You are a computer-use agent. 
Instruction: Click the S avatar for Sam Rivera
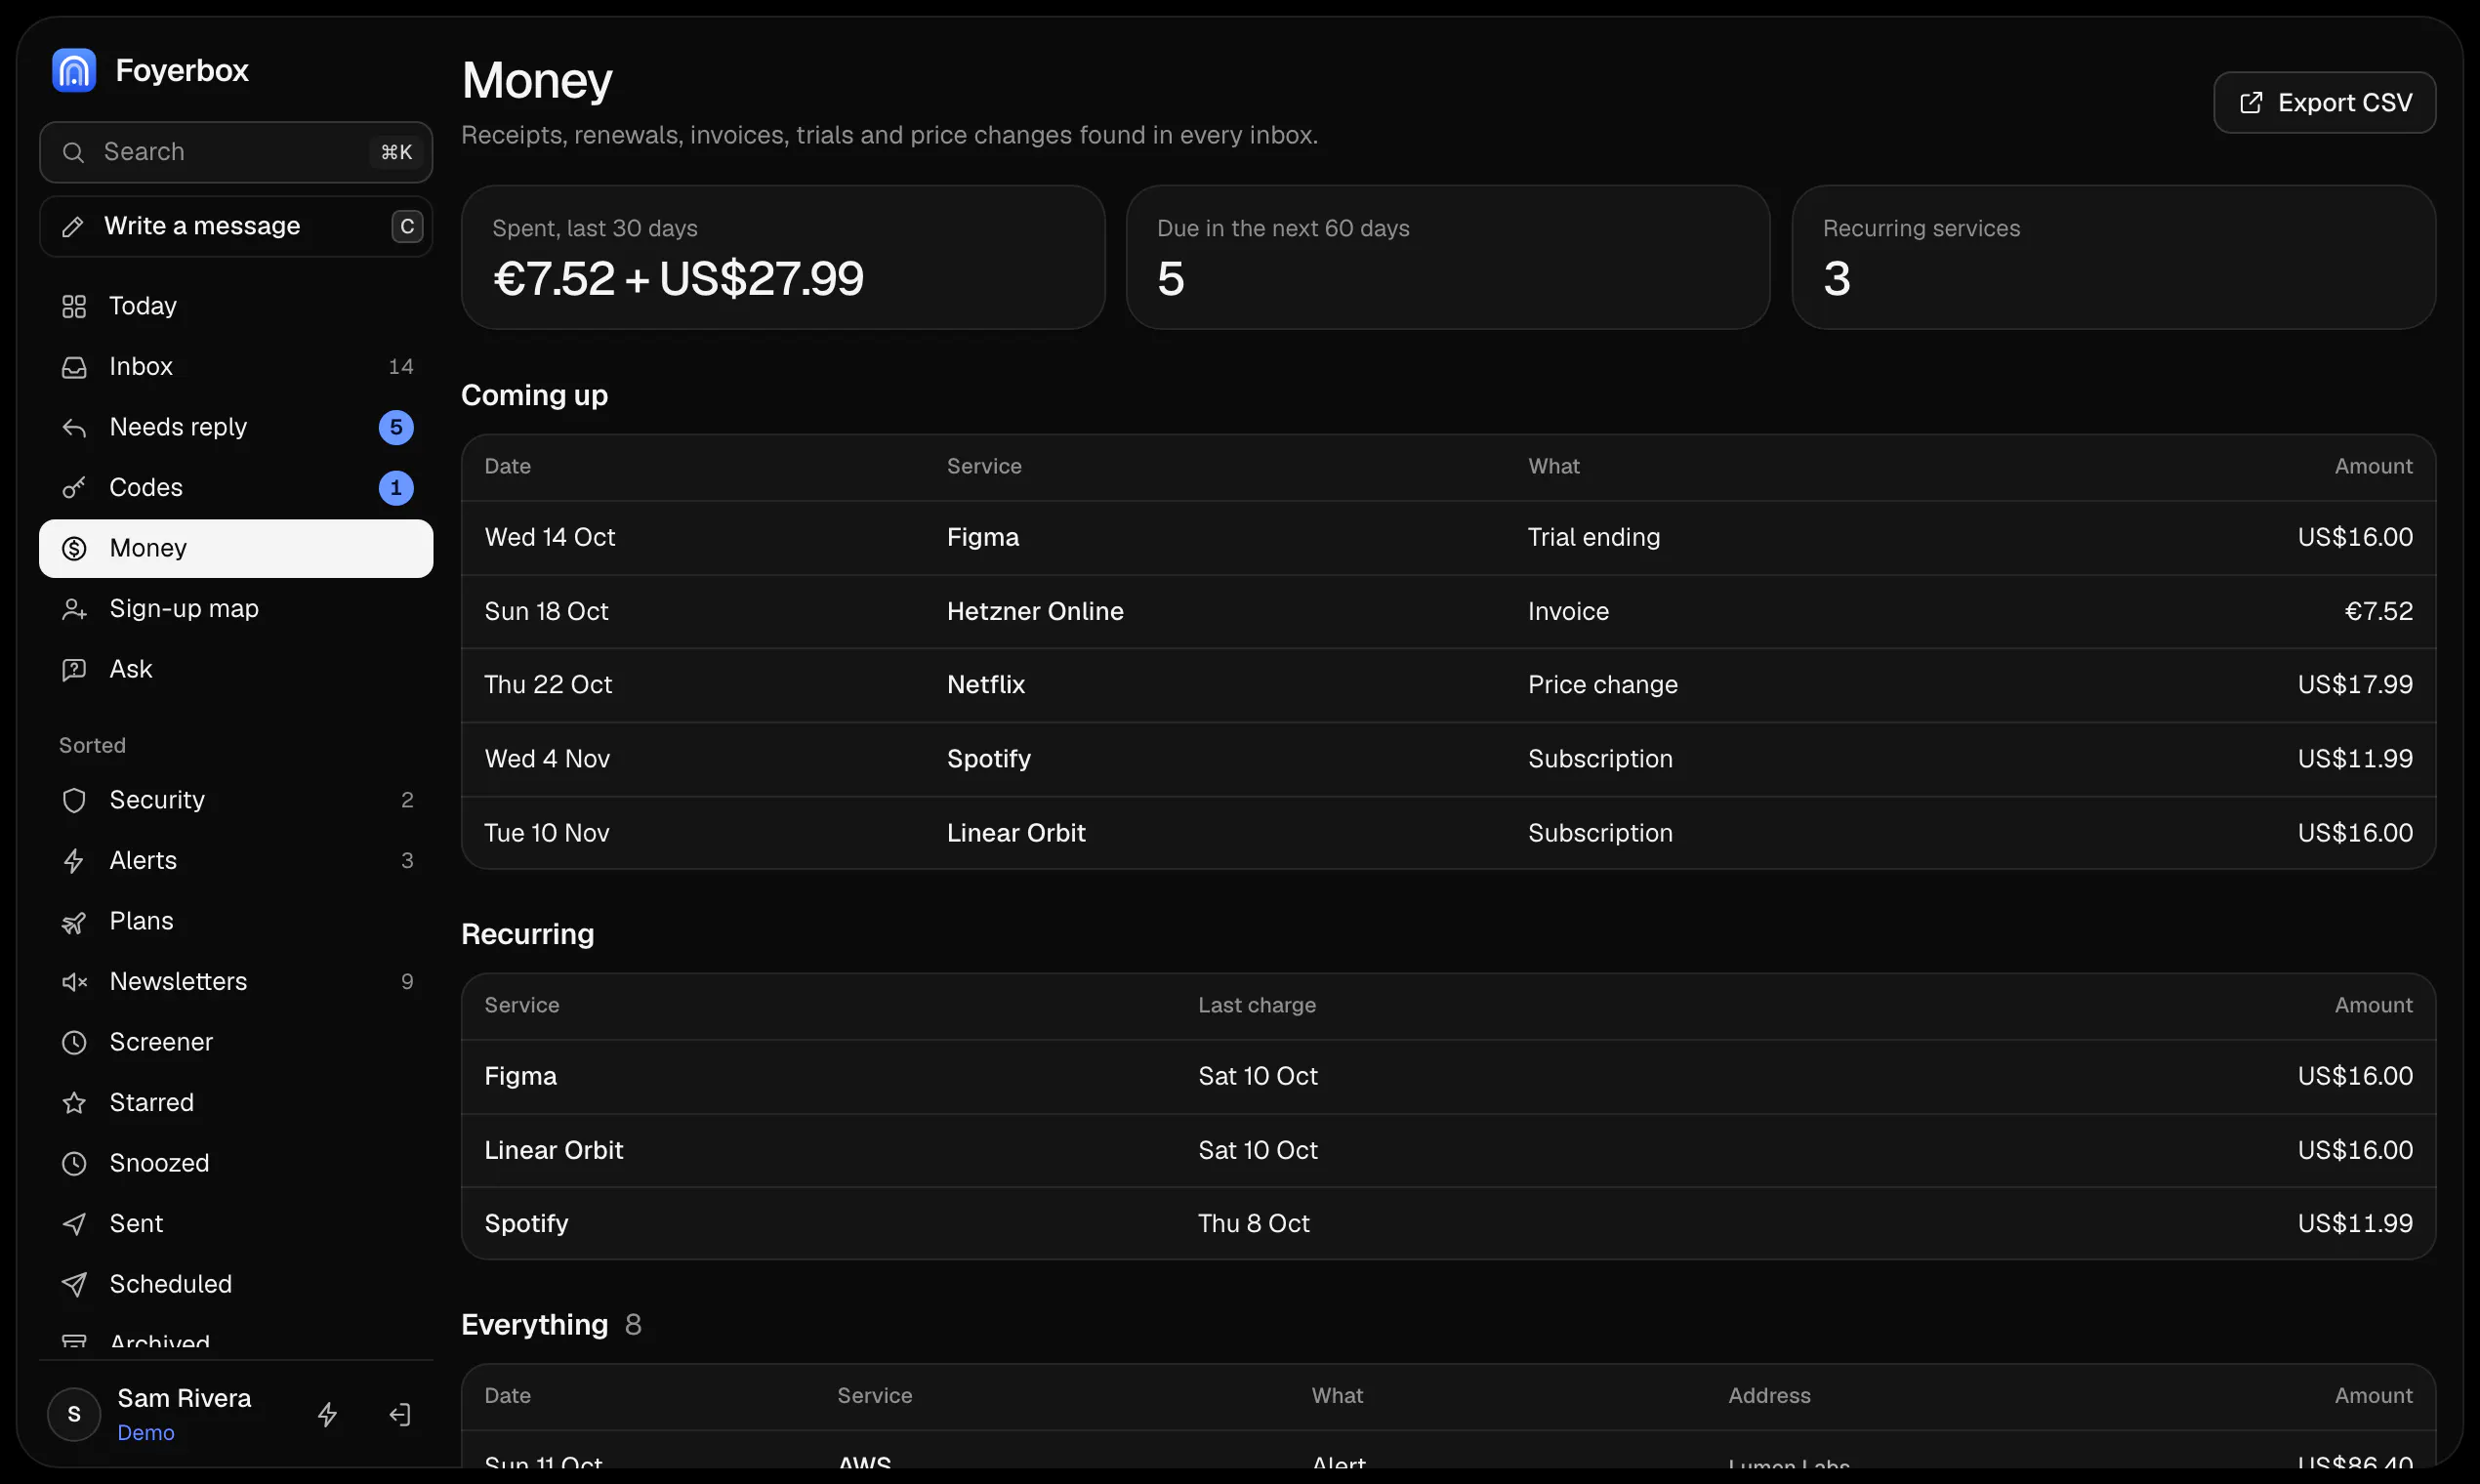[x=74, y=1414]
